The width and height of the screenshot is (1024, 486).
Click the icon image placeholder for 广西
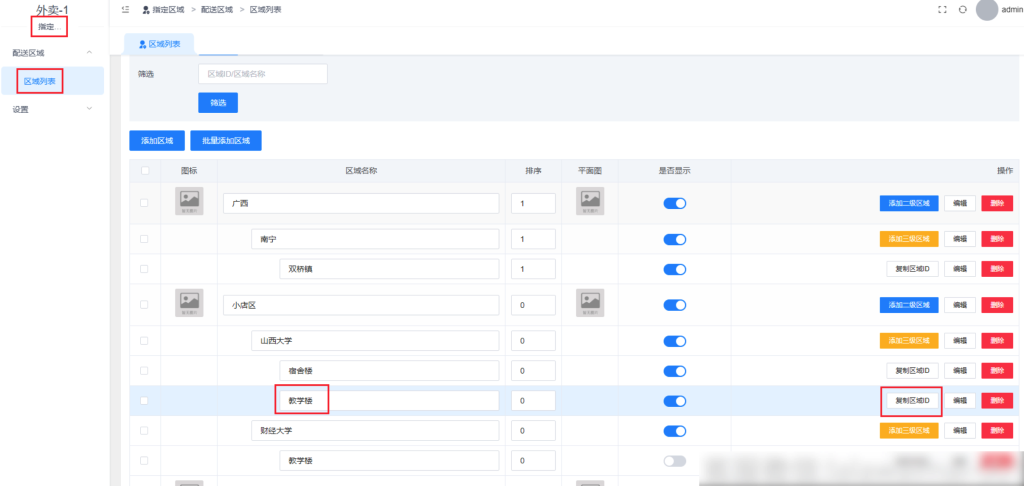189,202
